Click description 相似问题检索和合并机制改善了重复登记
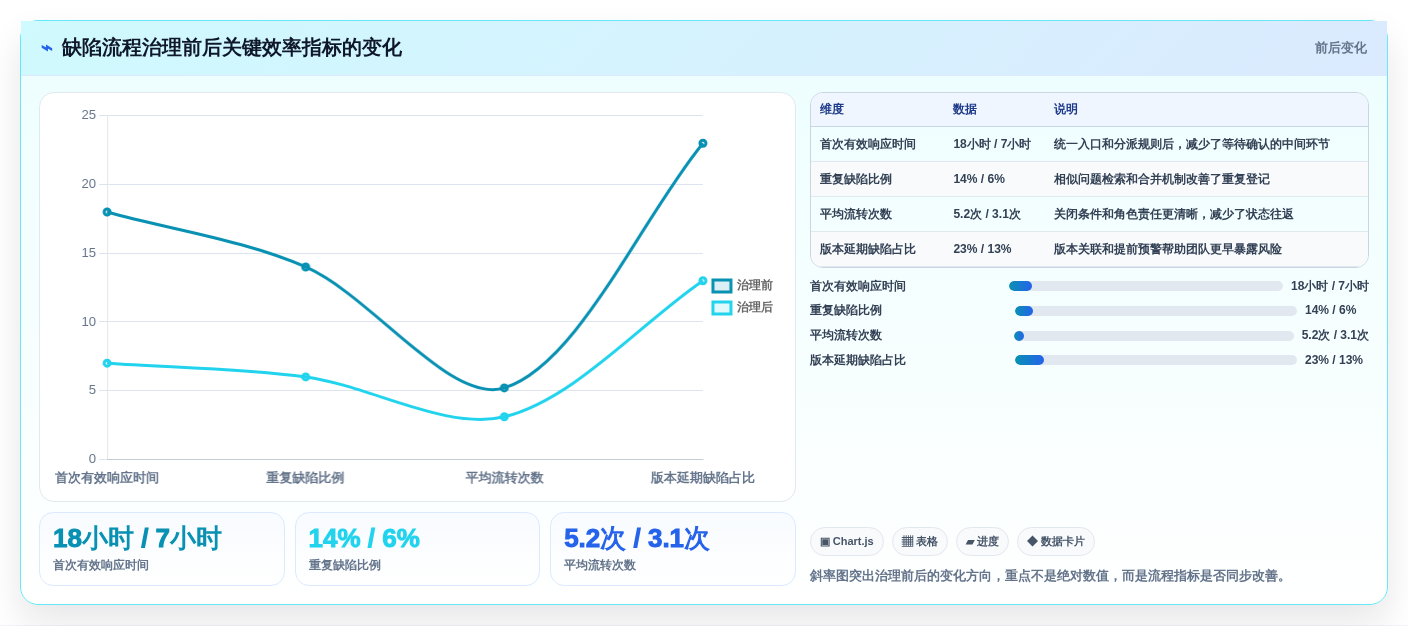This screenshot has height=626, width=1408. pyautogui.click(x=1162, y=179)
